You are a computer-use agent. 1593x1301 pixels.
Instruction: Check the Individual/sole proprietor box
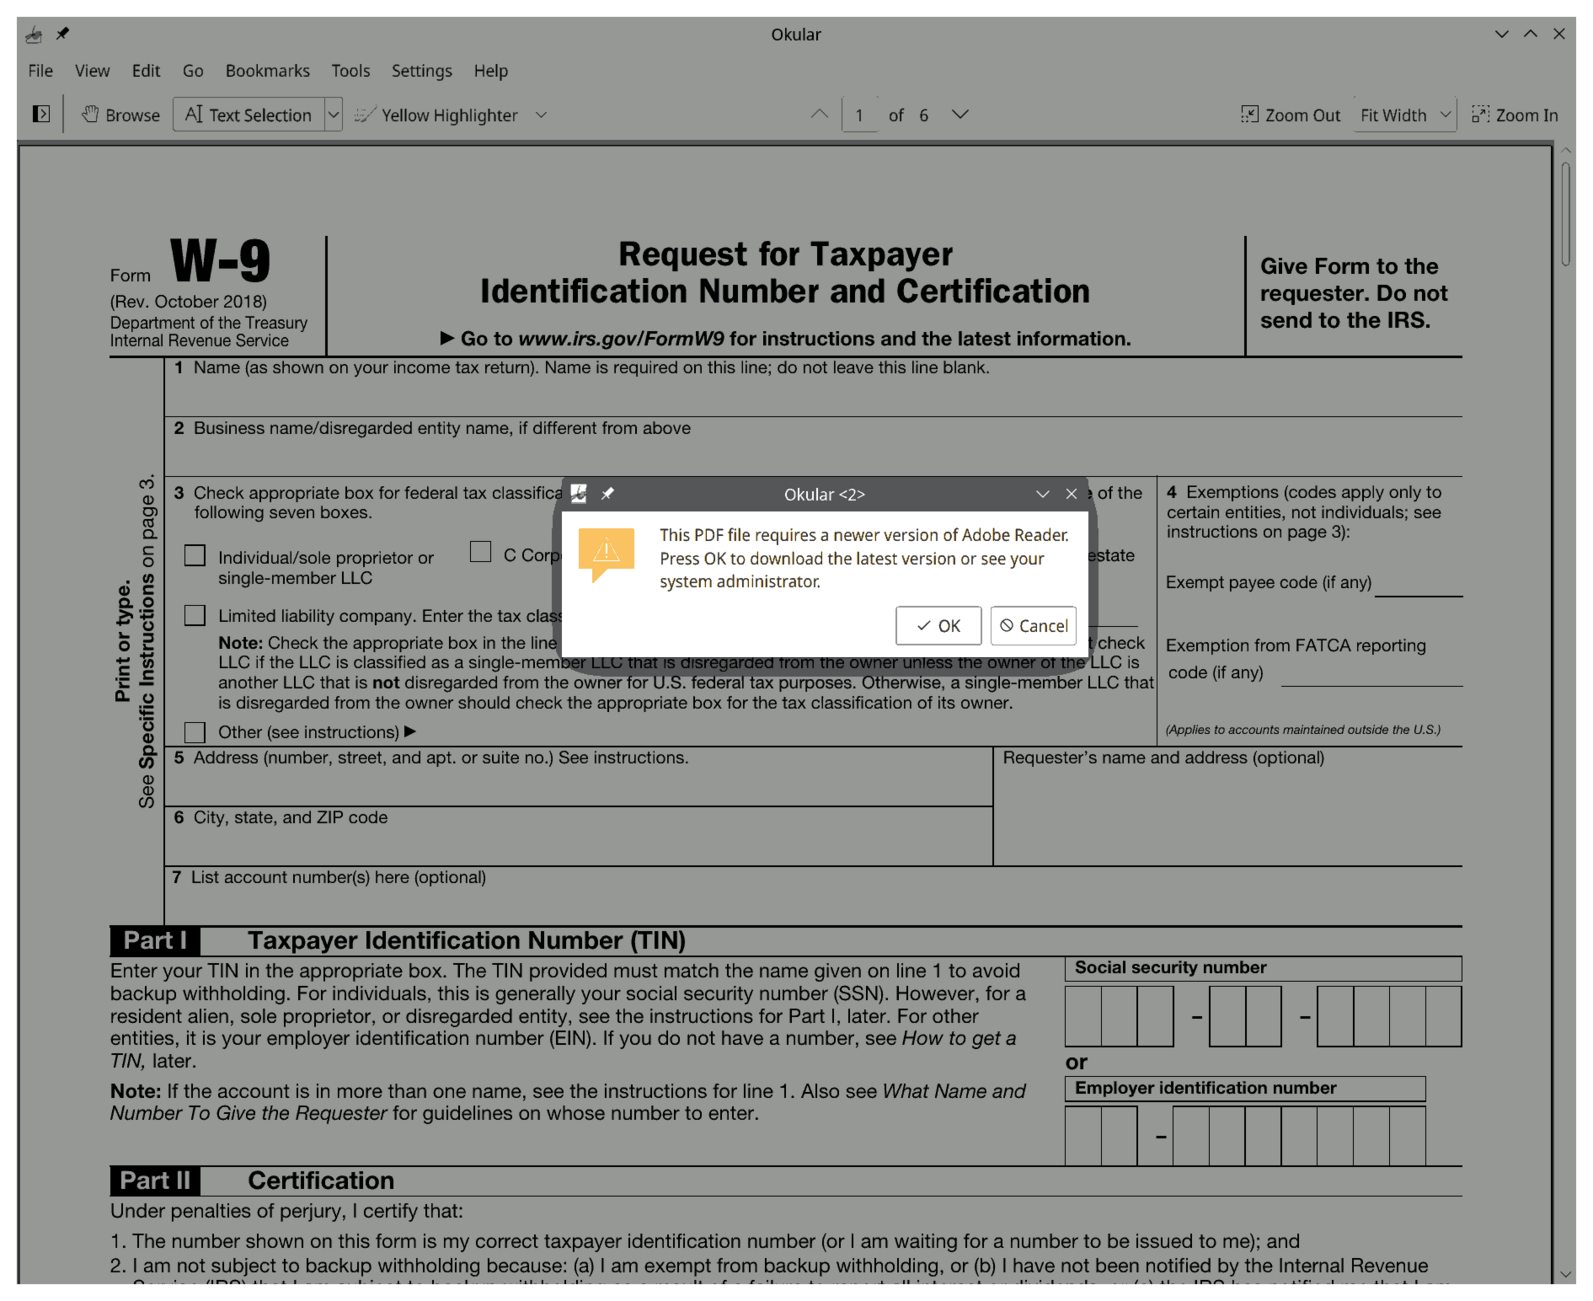(x=195, y=556)
